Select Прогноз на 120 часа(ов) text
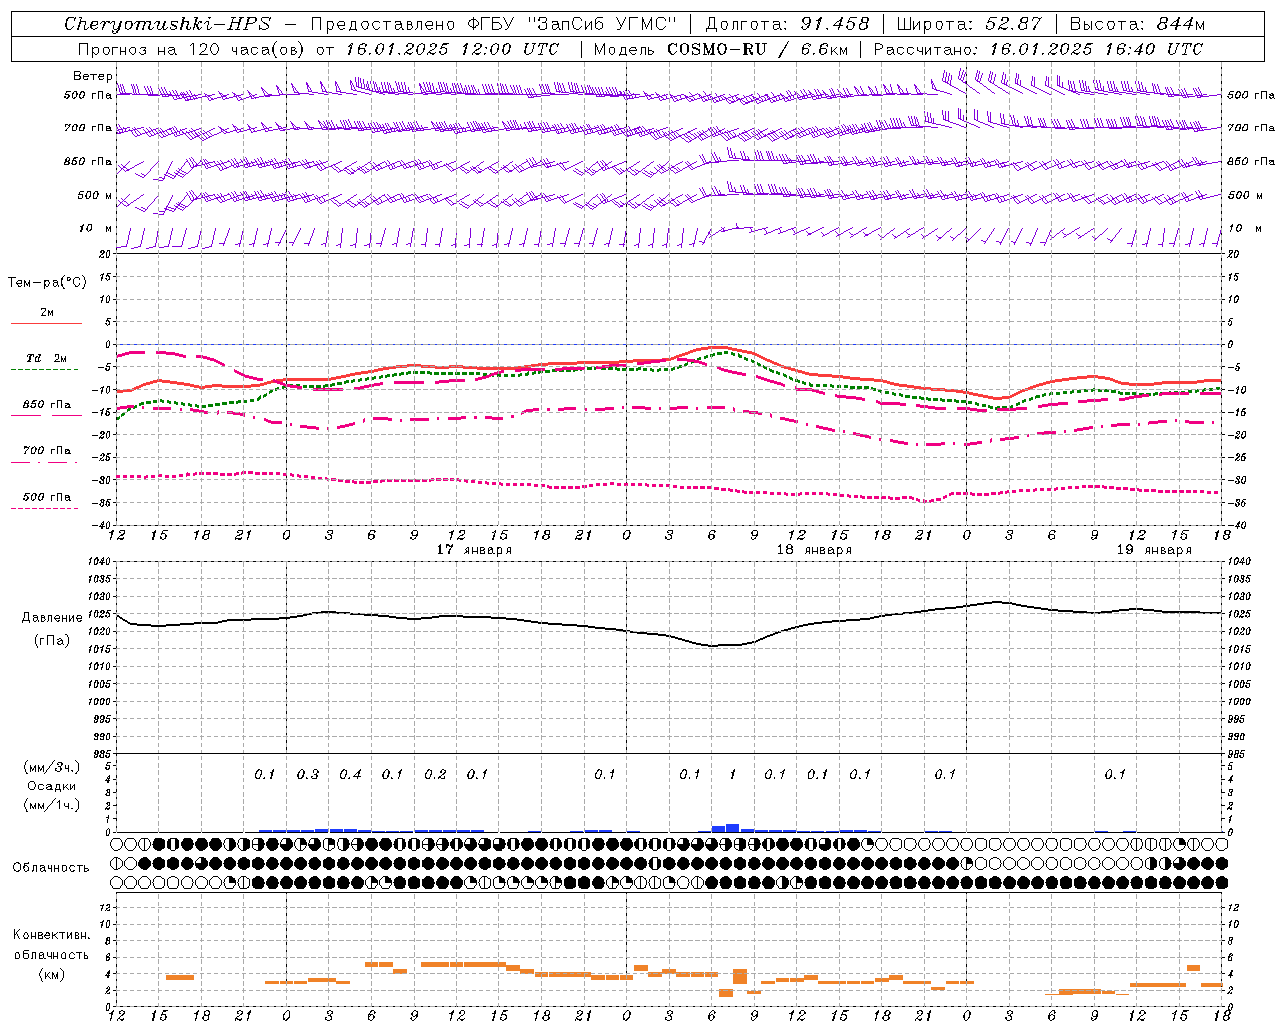The height and width of the screenshot is (1024, 1280). pos(193,49)
